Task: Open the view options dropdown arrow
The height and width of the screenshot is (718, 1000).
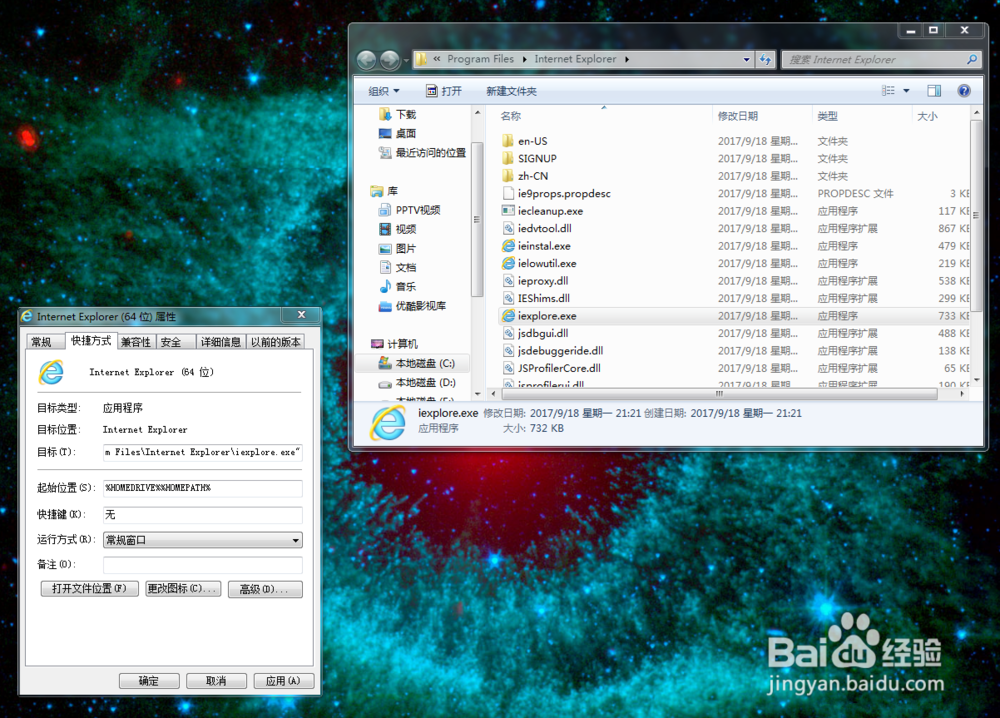Action: click(x=906, y=91)
